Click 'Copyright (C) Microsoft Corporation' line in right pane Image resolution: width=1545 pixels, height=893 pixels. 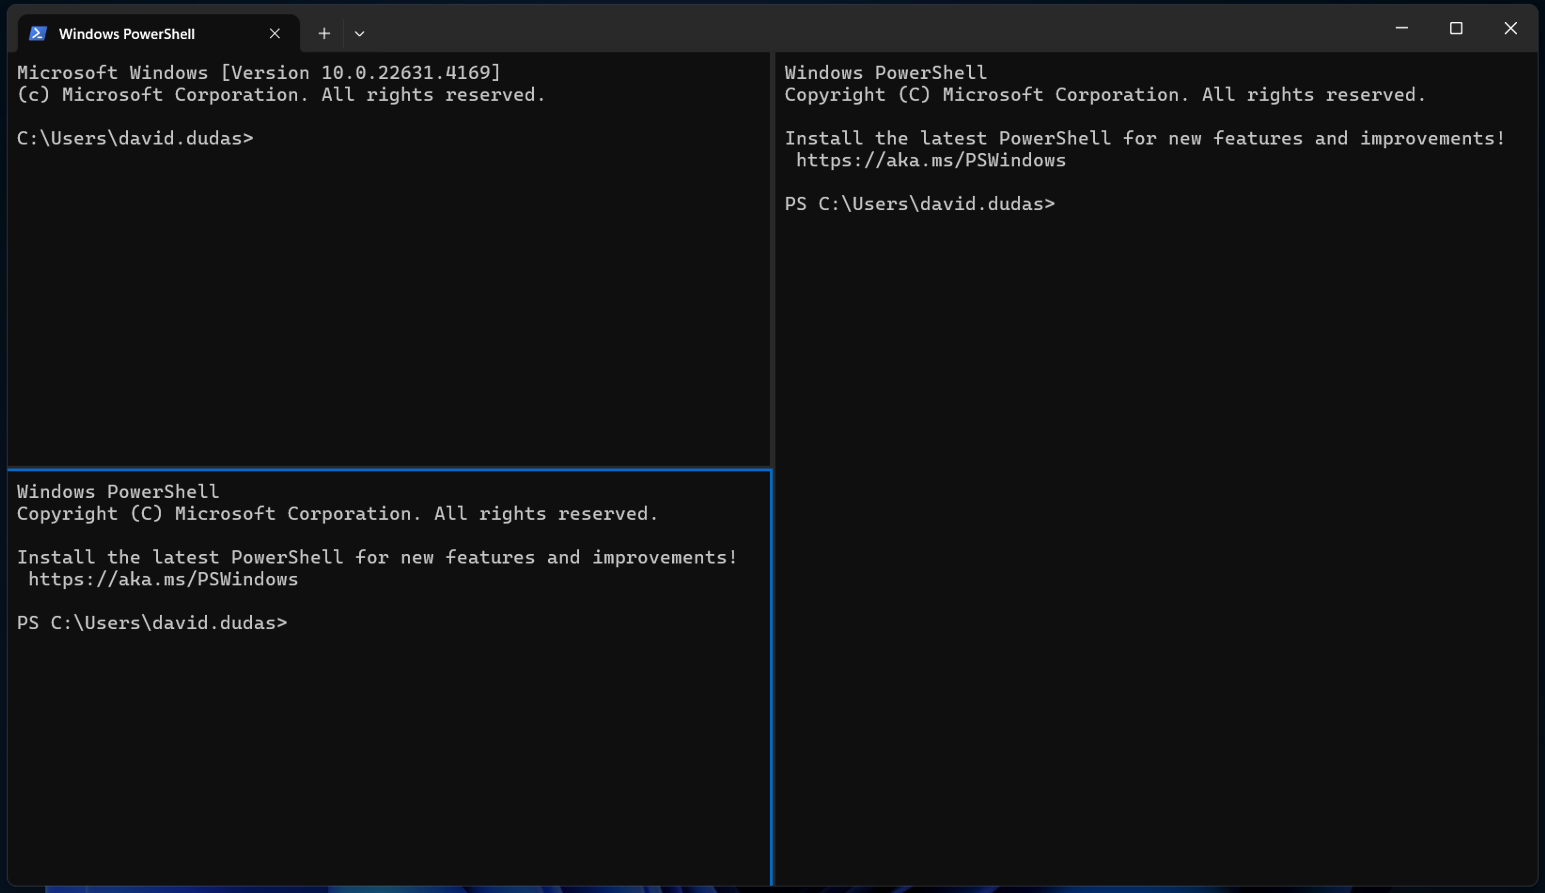[x=1105, y=95]
